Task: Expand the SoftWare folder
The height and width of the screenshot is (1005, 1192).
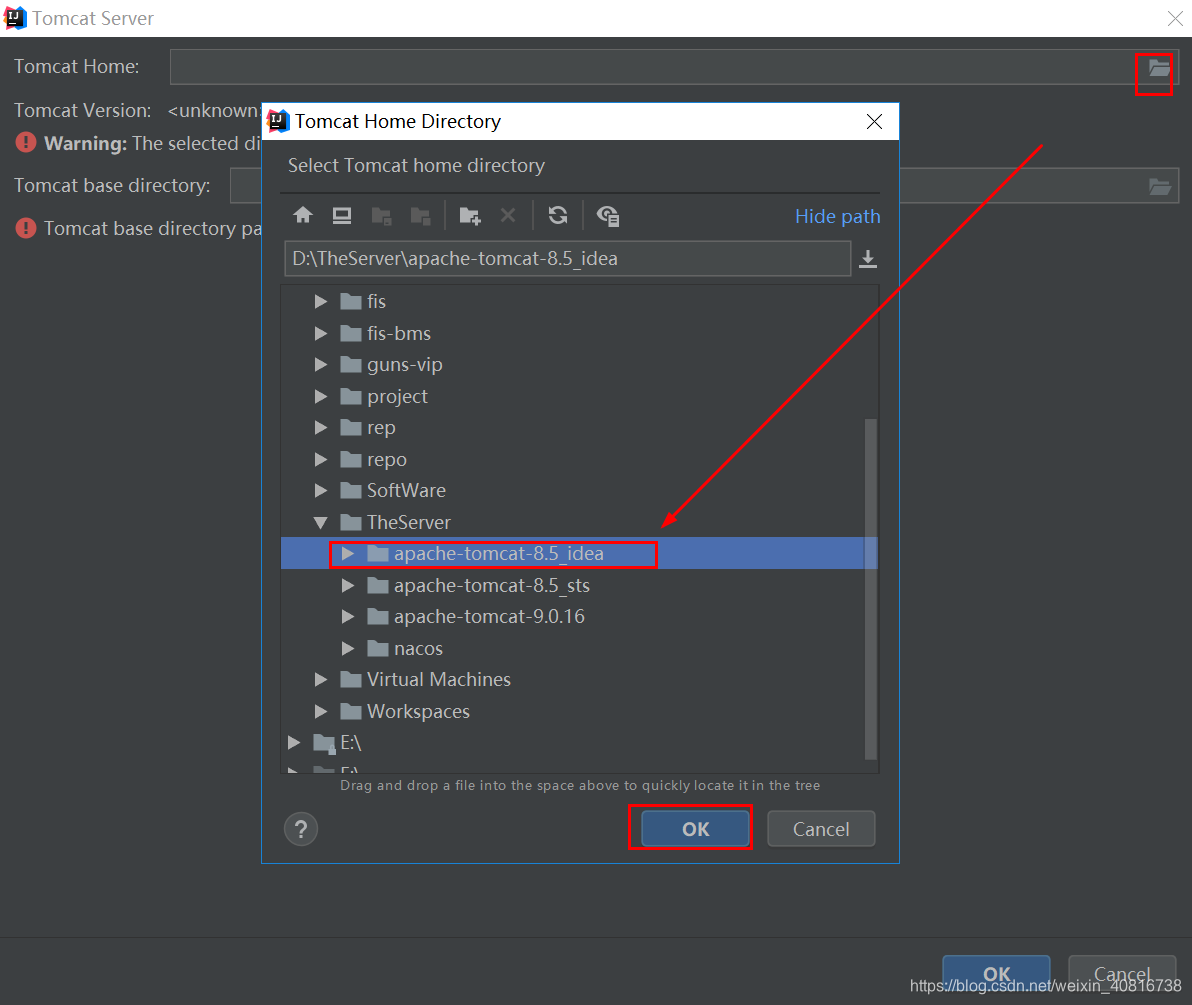Action: (x=321, y=490)
